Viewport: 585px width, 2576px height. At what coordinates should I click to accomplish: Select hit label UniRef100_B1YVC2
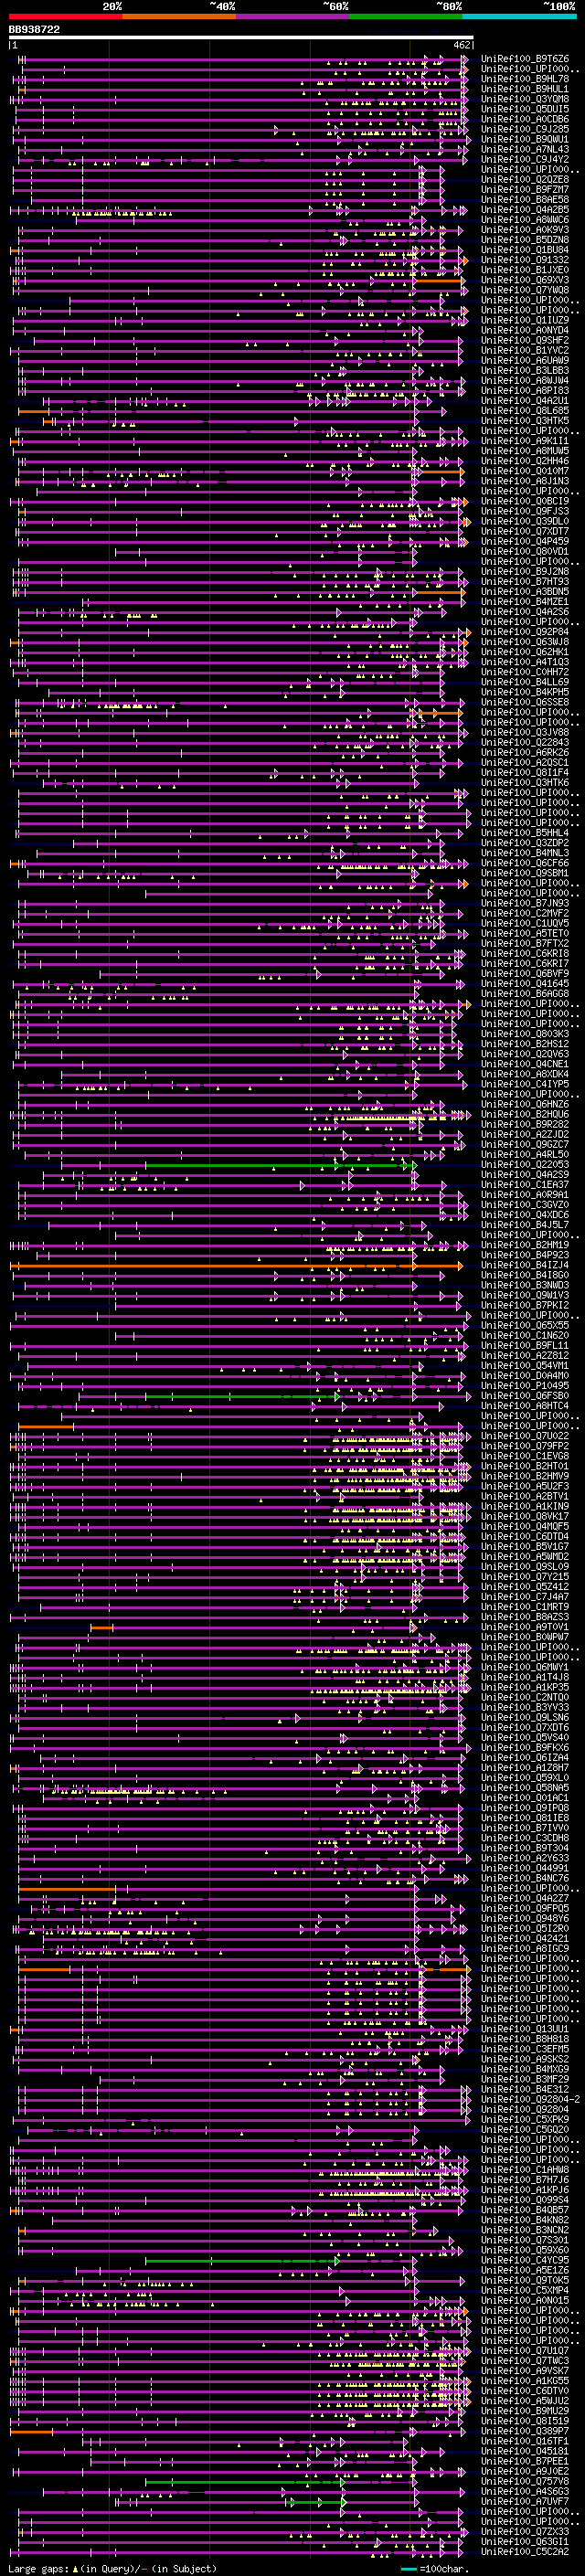524,350
